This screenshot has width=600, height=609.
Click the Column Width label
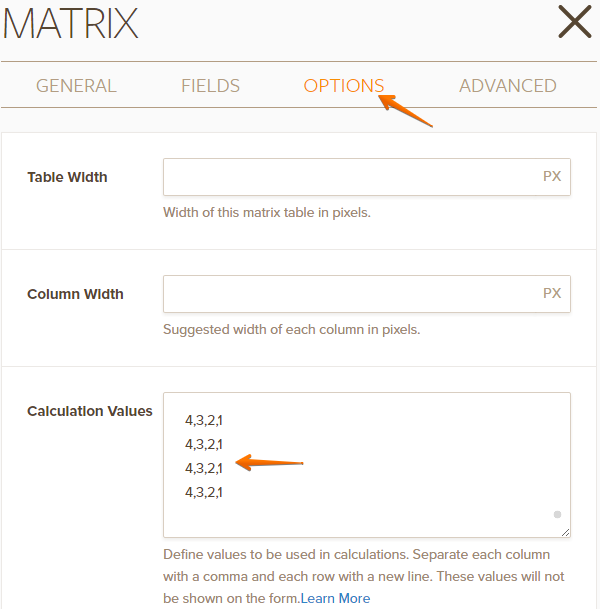[x=75, y=294]
